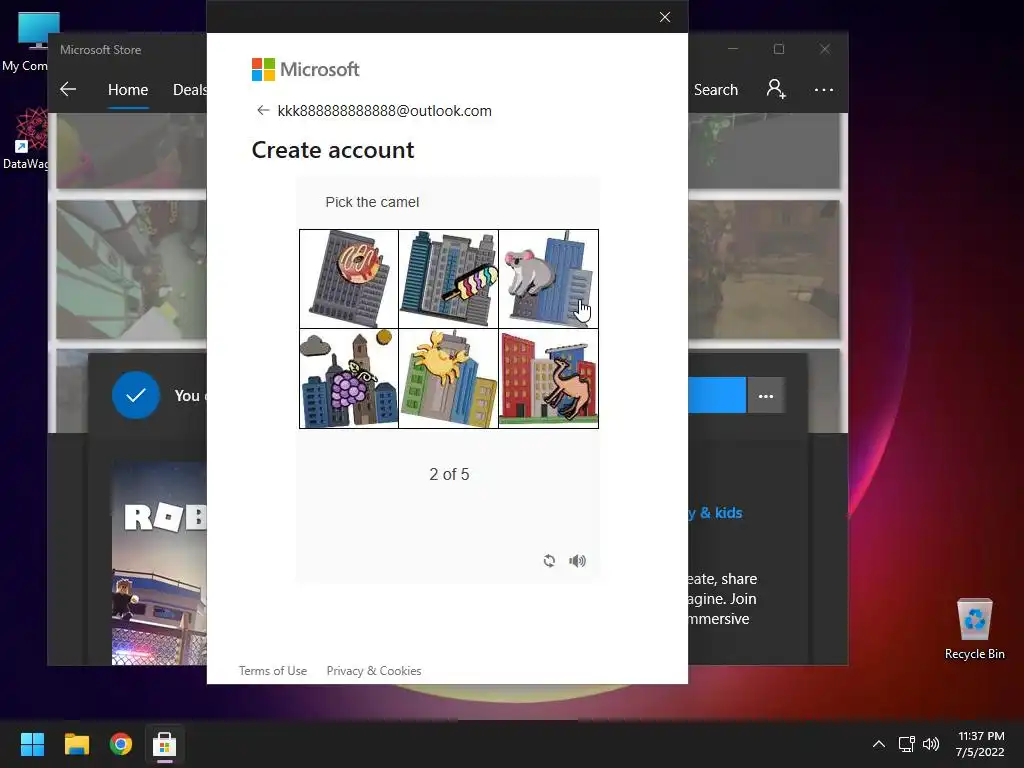Image resolution: width=1024 pixels, height=768 pixels.
Task: Open the network status tray icon
Action: (x=906, y=744)
